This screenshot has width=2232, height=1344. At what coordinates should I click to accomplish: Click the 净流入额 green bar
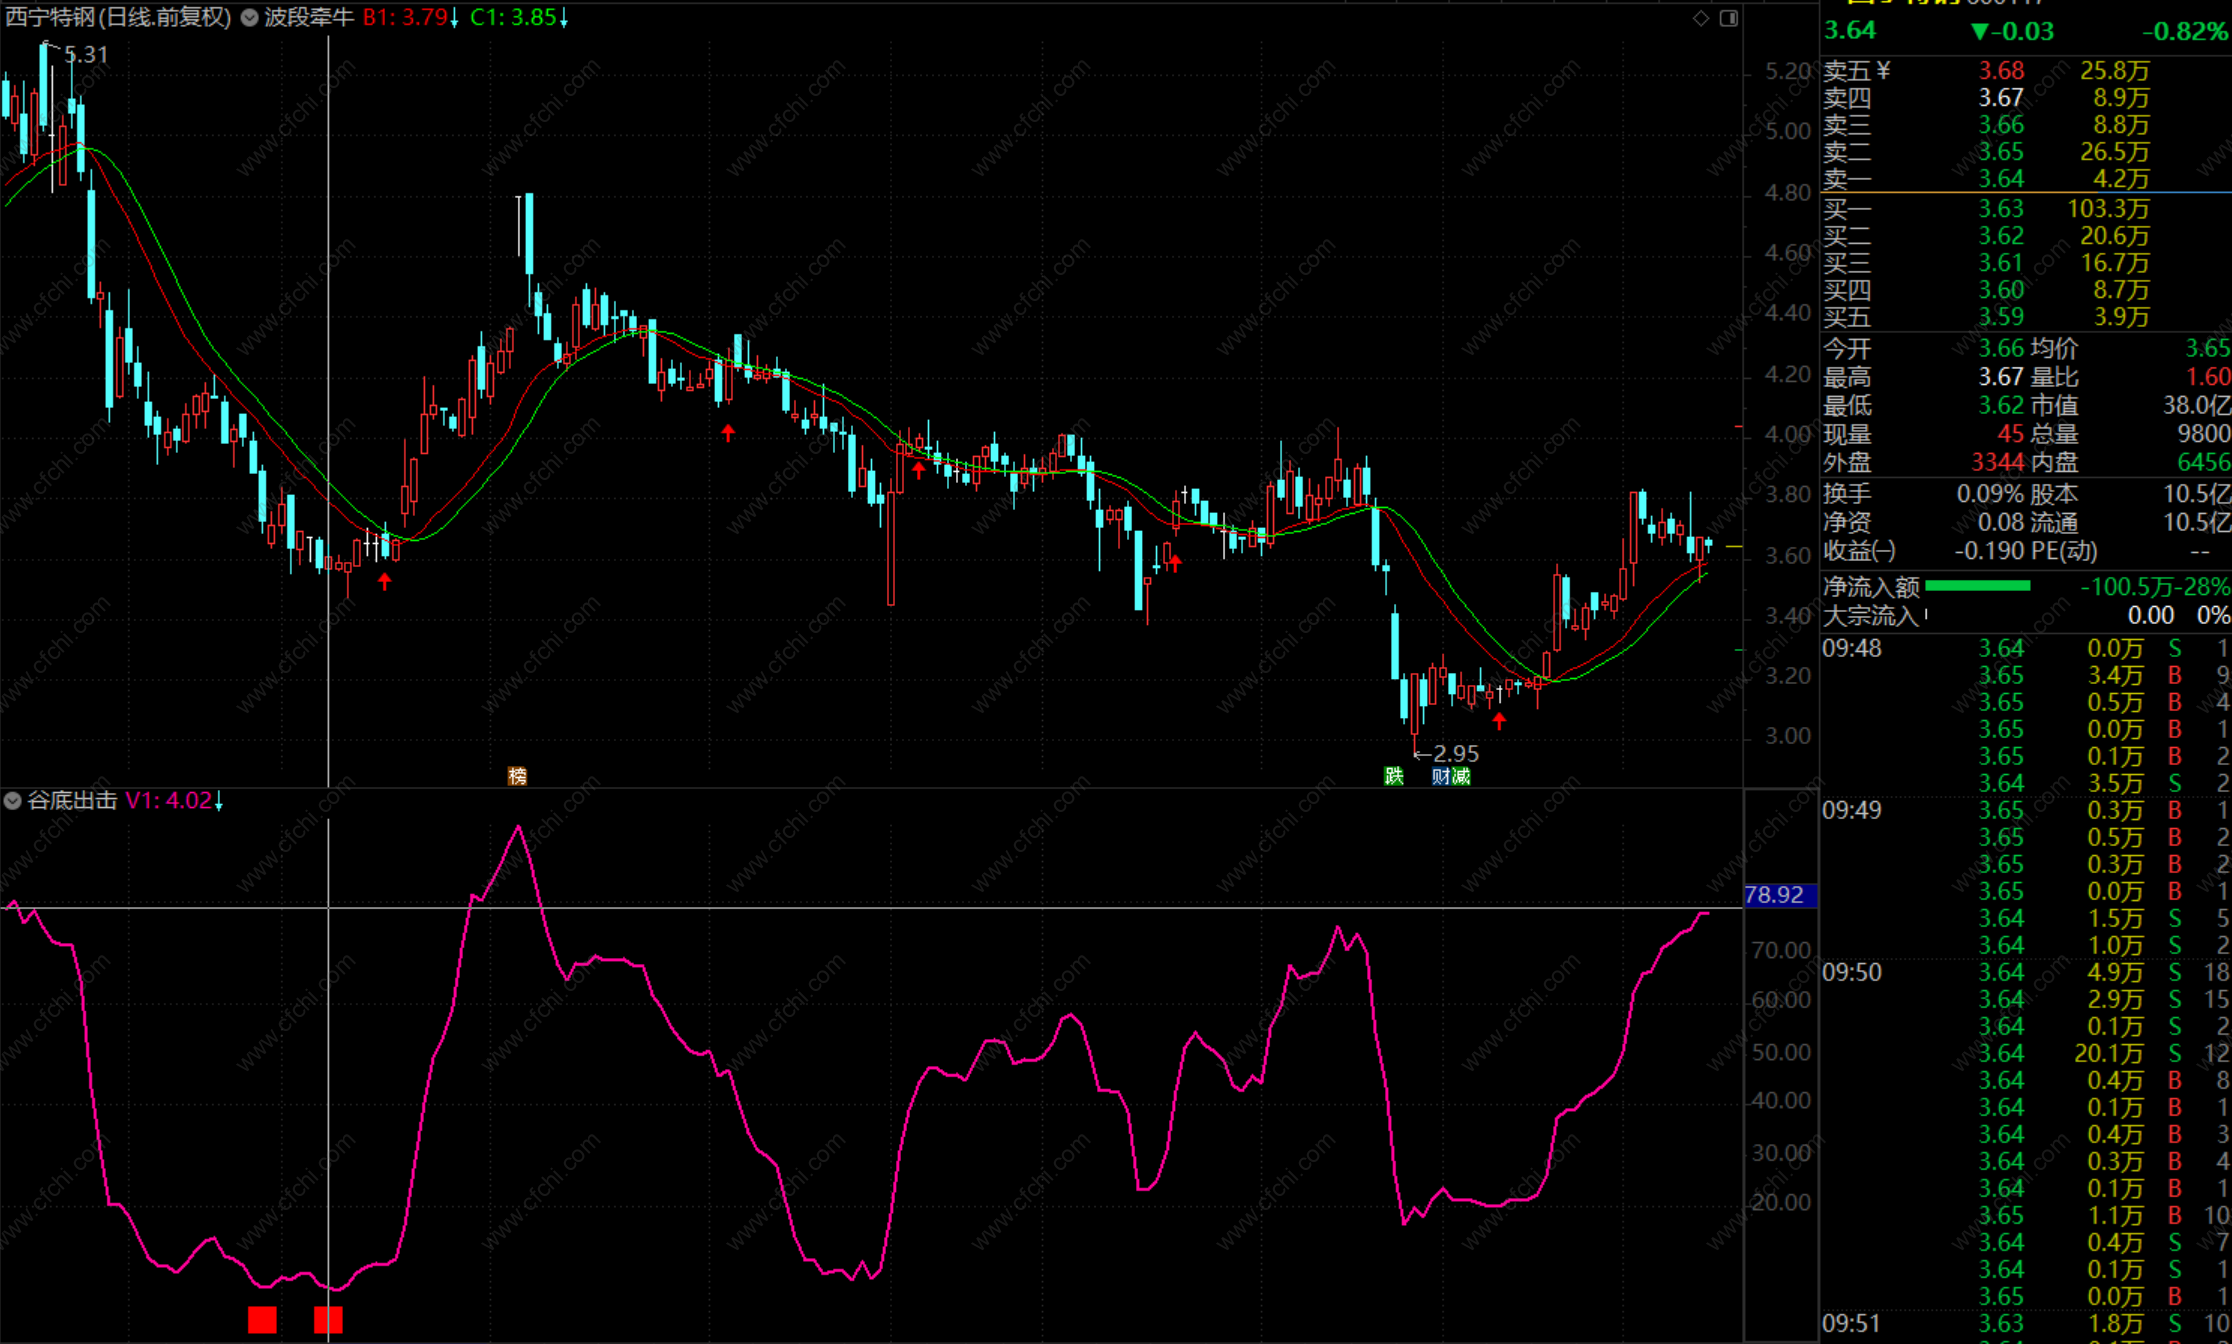click(1977, 587)
